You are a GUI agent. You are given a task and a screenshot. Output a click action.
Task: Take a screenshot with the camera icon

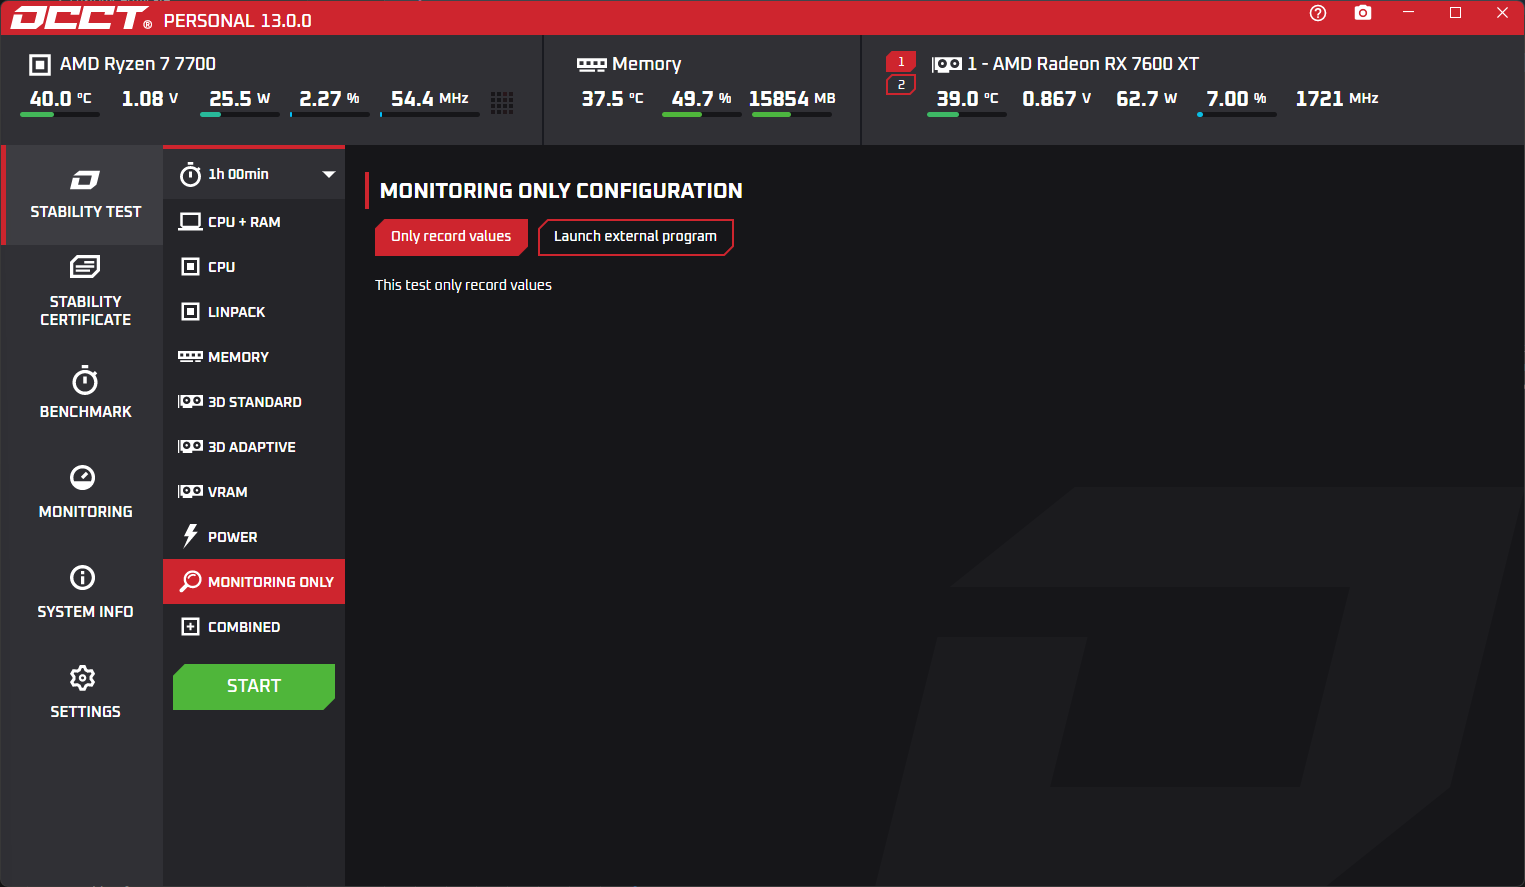1363,13
